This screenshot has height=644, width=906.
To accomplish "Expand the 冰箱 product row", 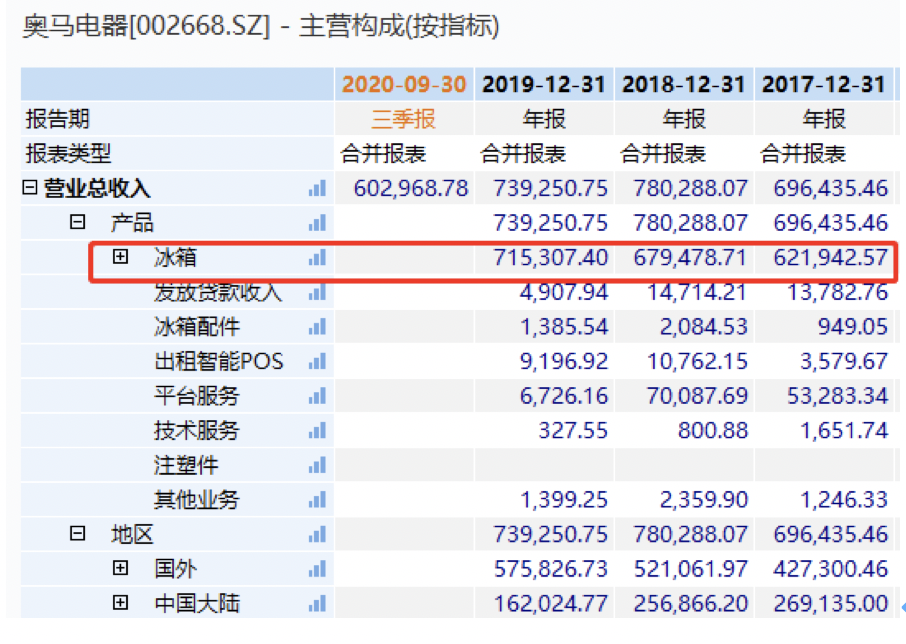I will tap(121, 257).
